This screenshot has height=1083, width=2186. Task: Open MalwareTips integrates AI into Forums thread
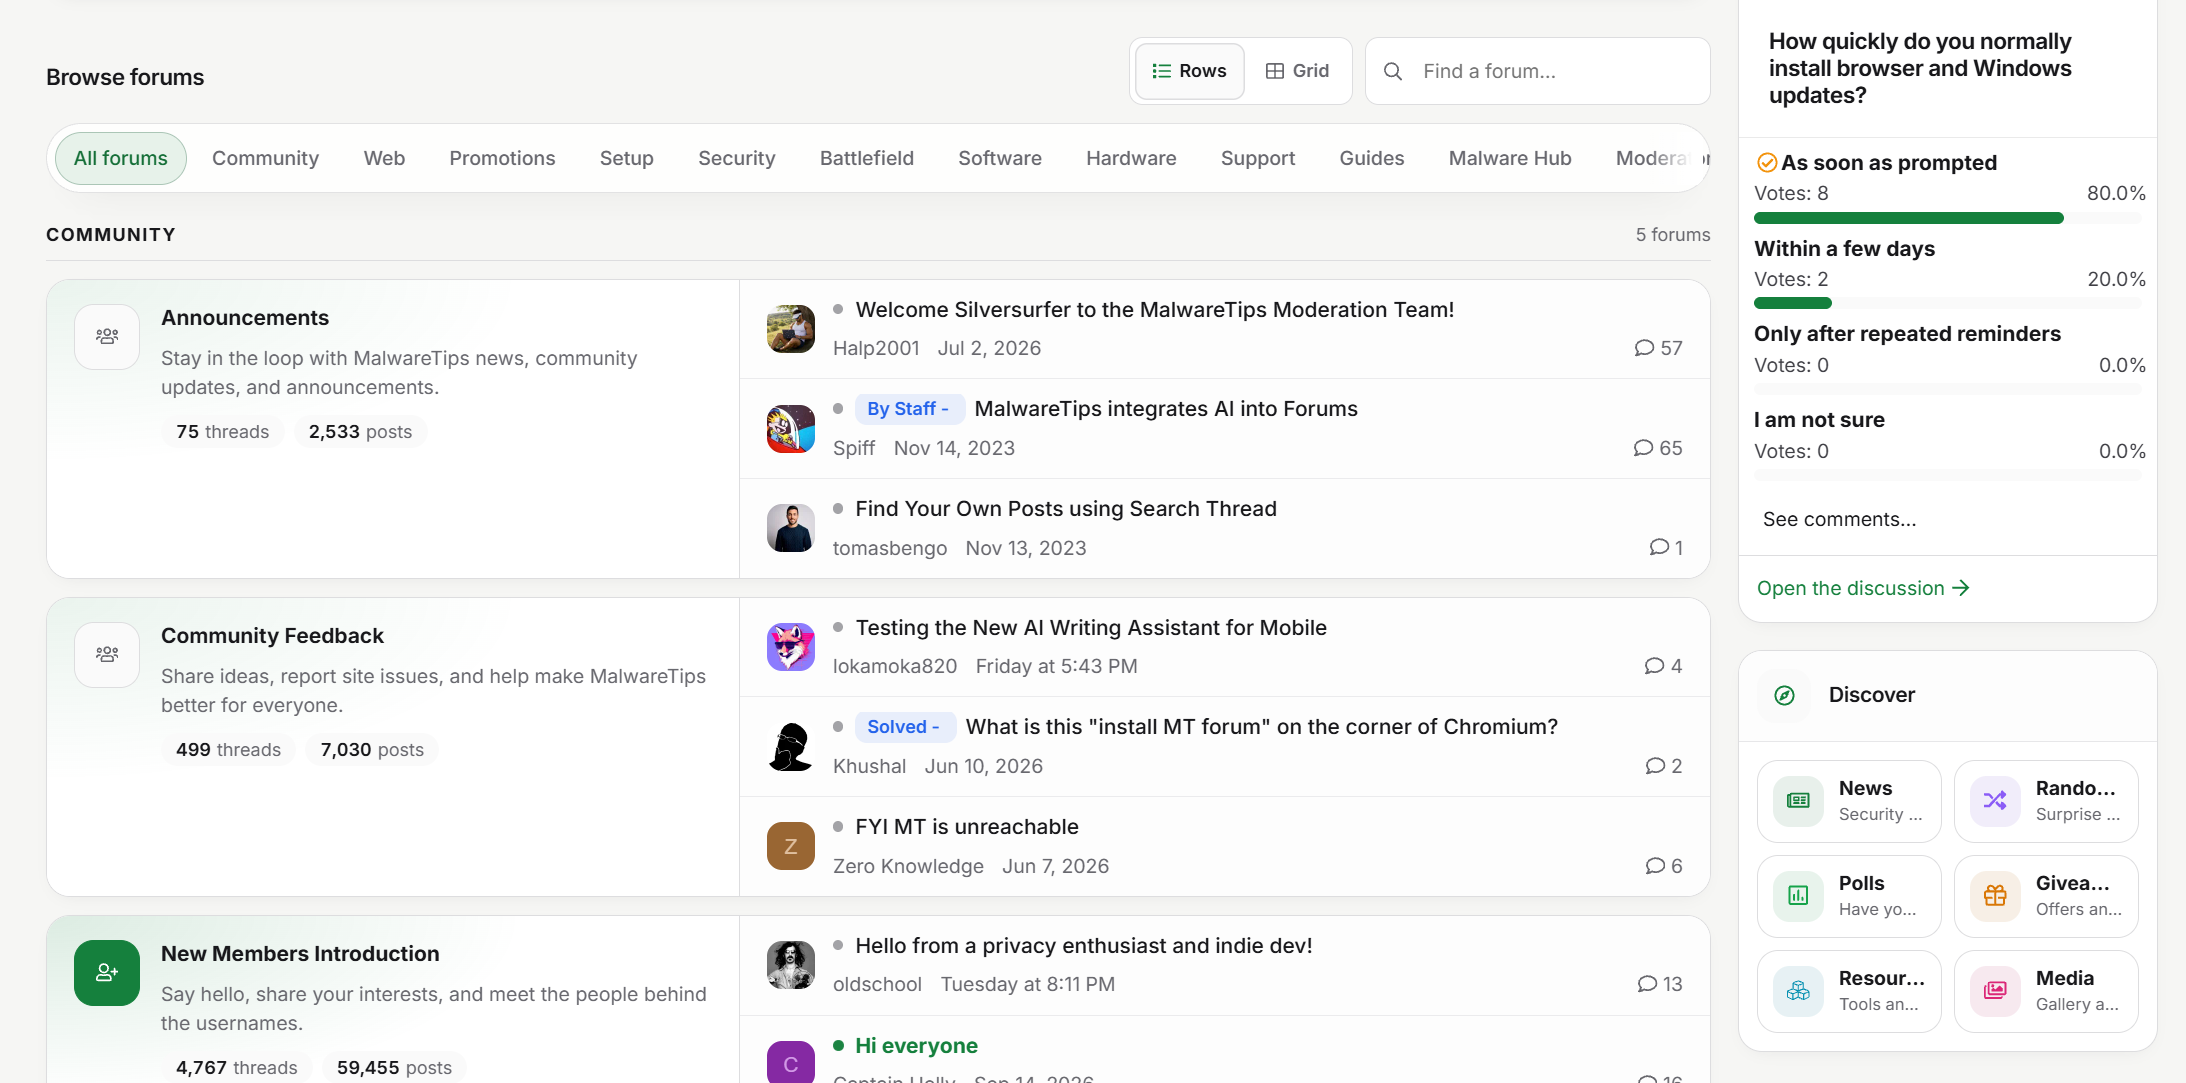[1166, 408]
